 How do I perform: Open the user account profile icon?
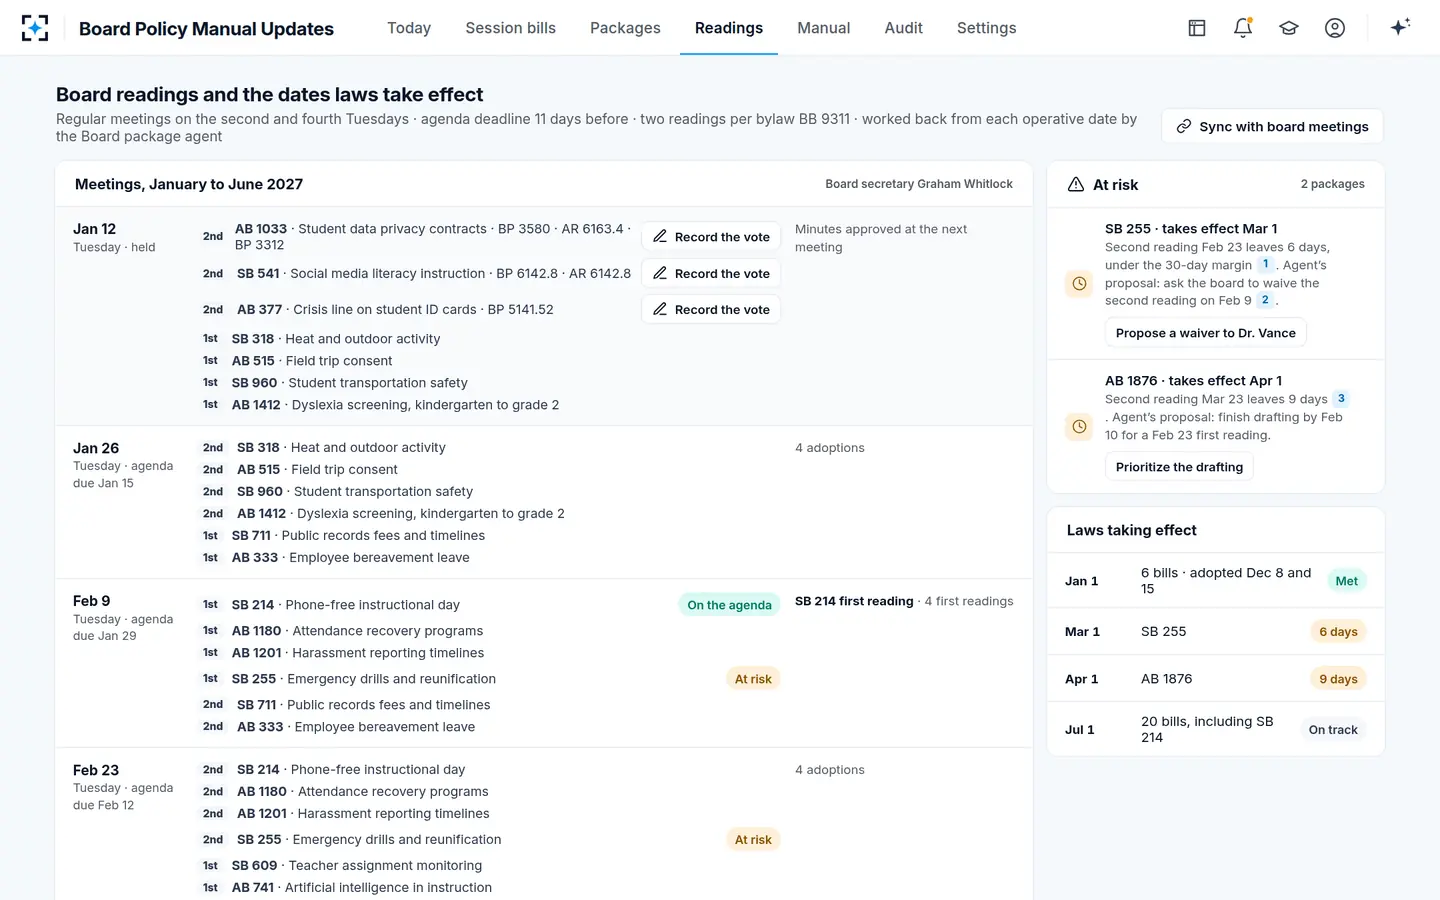point(1335,28)
